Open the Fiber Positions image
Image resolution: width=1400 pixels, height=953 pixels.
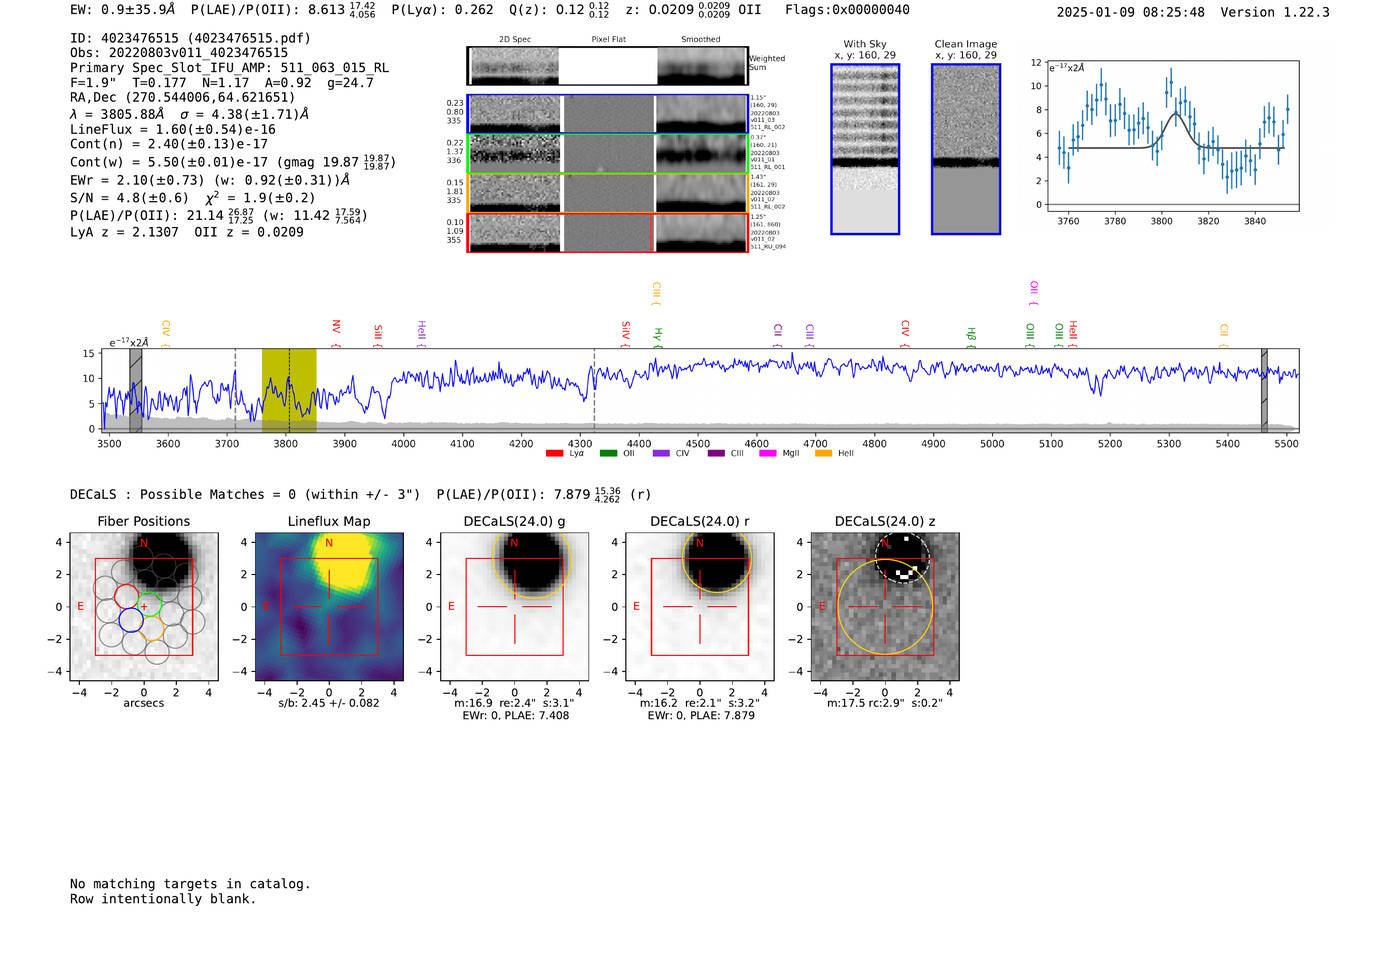point(144,606)
